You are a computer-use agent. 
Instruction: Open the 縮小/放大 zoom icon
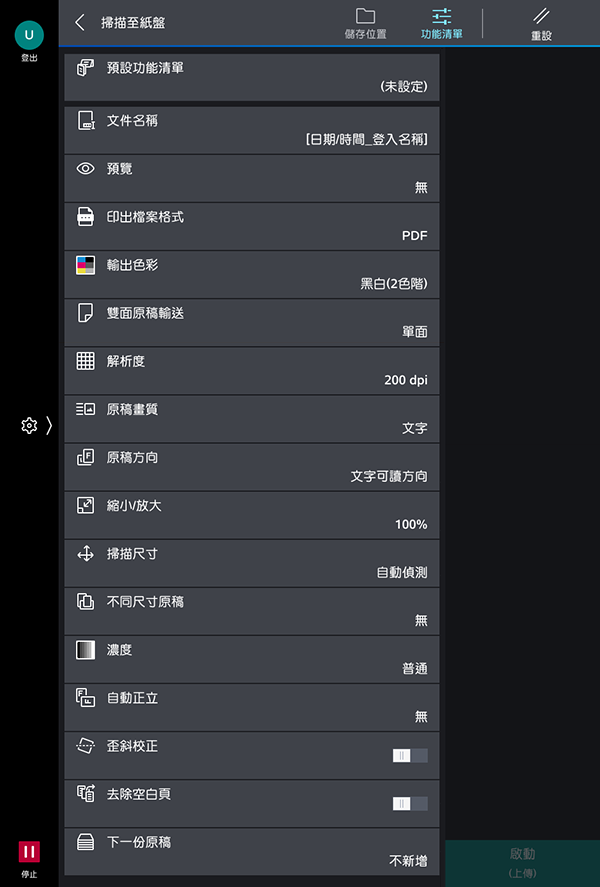click(85, 505)
